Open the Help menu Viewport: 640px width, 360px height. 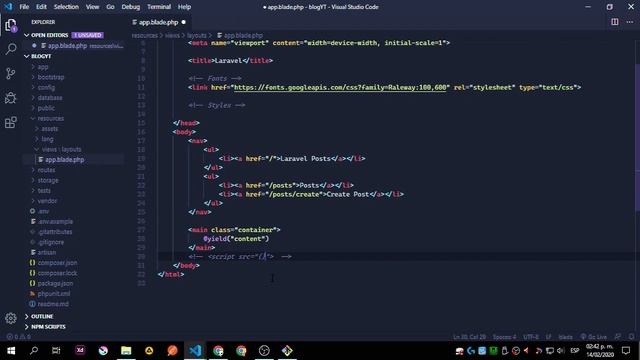click(x=184, y=7)
